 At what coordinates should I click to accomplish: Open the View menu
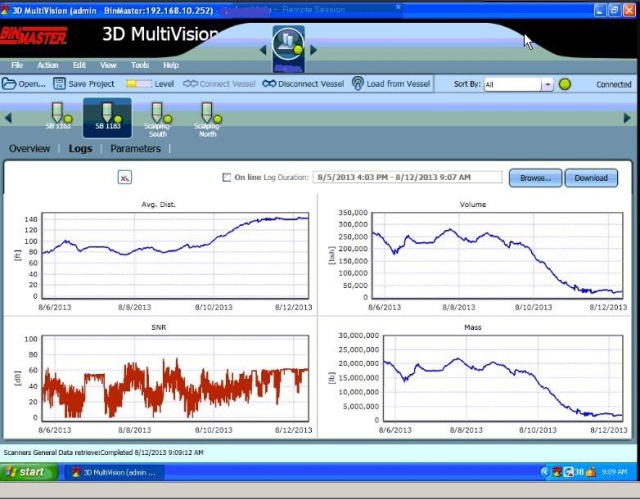(x=108, y=65)
